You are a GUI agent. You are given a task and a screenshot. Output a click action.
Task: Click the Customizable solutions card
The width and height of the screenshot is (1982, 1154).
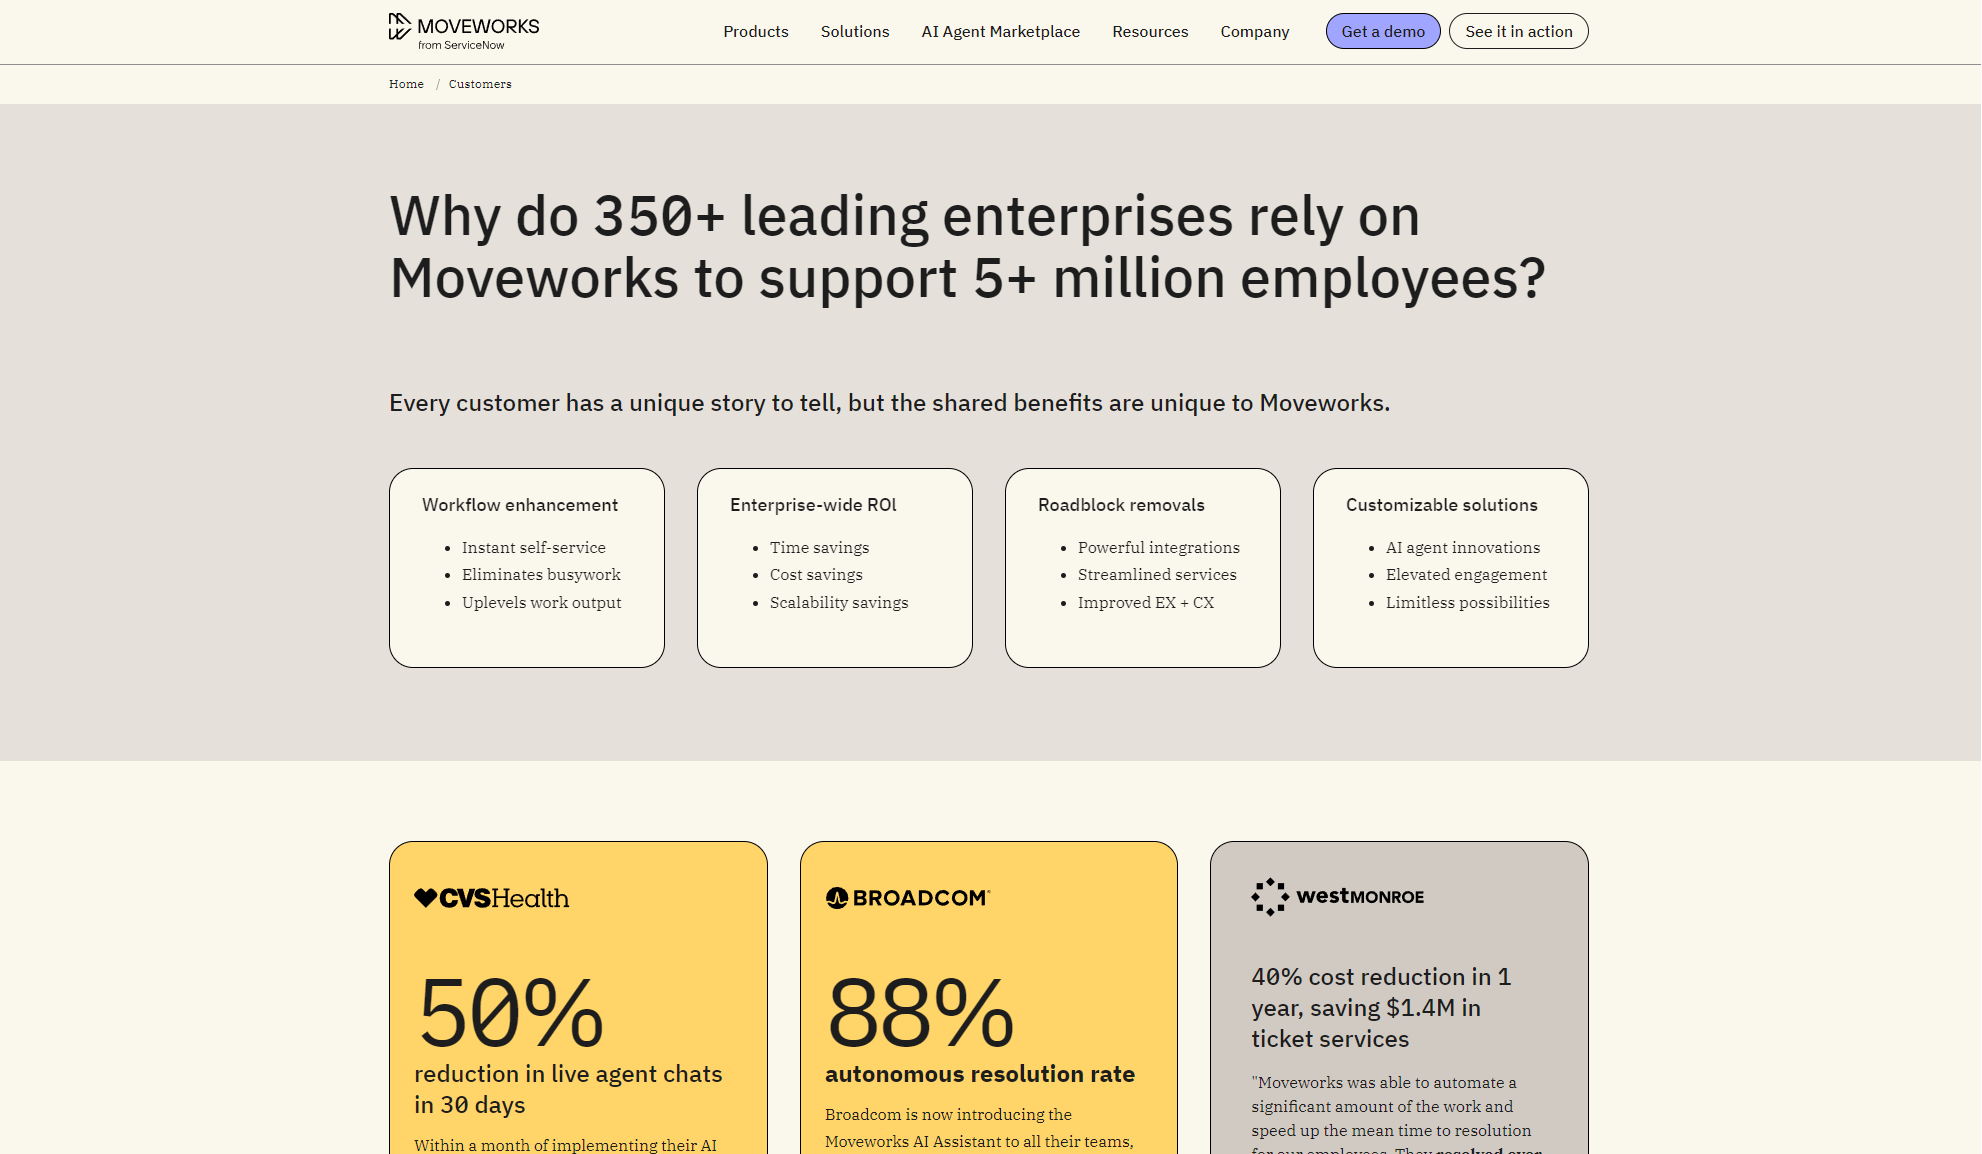[1450, 567]
